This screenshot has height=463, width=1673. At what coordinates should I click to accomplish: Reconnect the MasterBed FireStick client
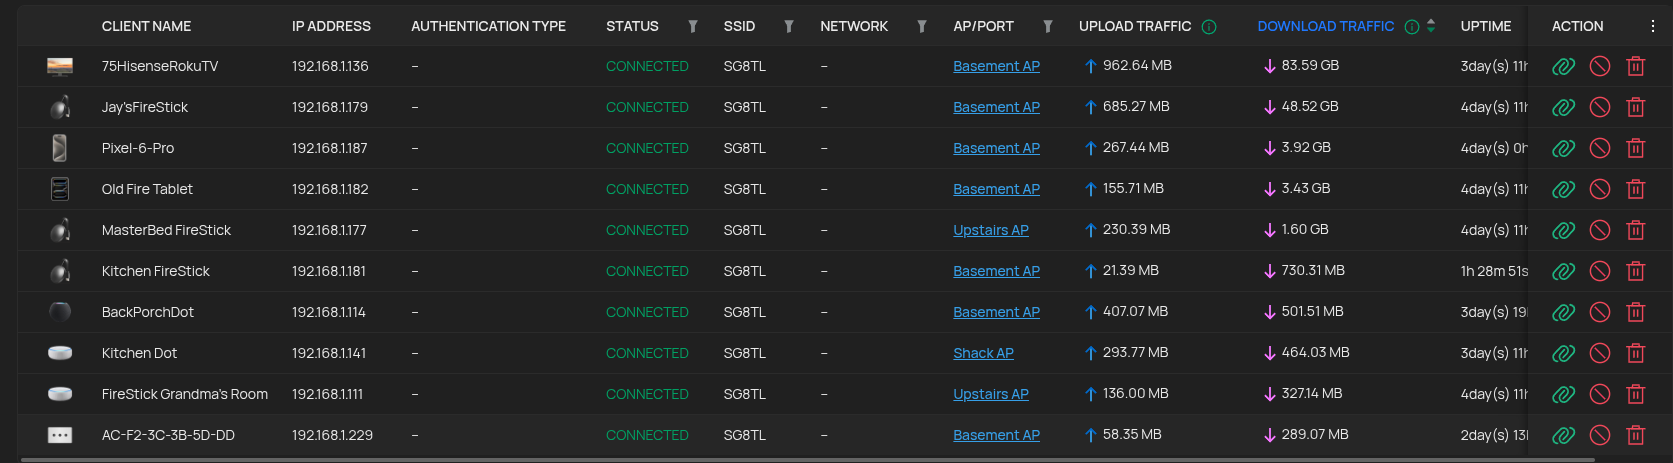[1563, 230]
